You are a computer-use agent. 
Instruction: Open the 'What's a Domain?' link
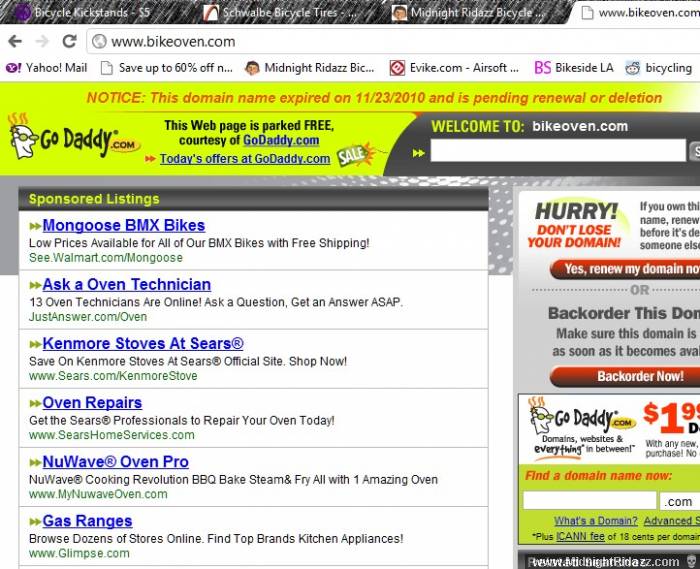596,521
